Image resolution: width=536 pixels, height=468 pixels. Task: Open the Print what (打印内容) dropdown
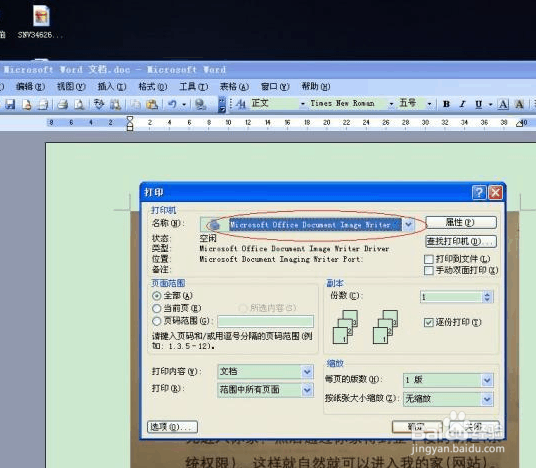307,371
